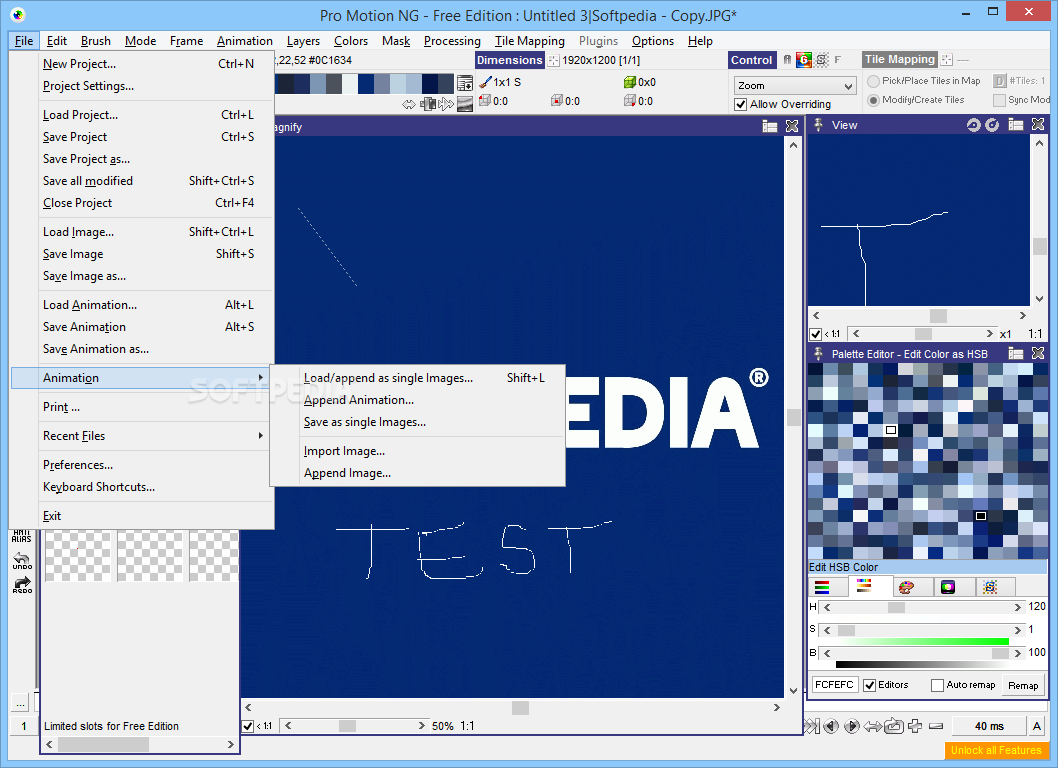The height and width of the screenshot is (768, 1058).
Task: Open the palette list icon beside color strip
Action: (465, 83)
